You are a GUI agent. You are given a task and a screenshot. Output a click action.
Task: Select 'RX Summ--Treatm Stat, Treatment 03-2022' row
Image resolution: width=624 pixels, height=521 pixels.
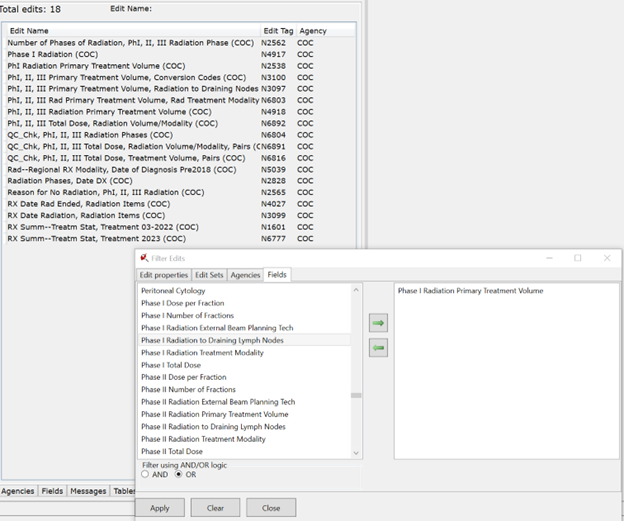[x=180, y=227]
